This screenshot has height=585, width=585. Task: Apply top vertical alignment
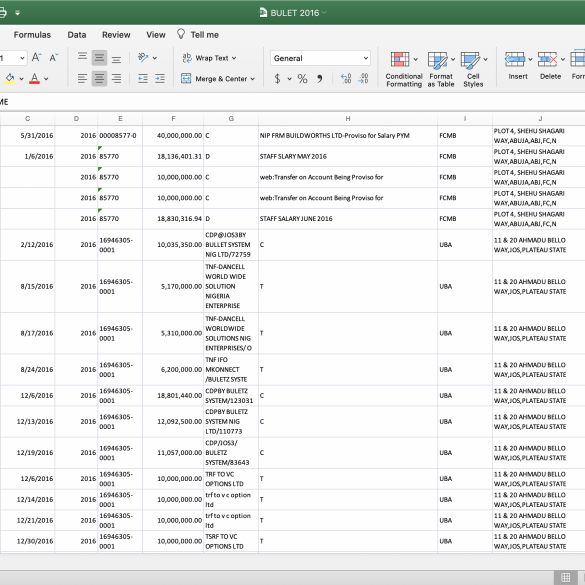coord(82,57)
